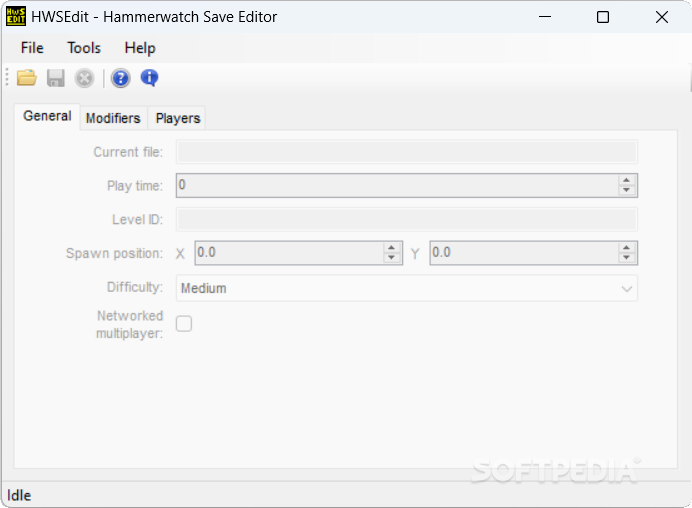692x508 pixels.
Task: Toggle the Networked multiplayer checkbox
Action: click(184, 324)
